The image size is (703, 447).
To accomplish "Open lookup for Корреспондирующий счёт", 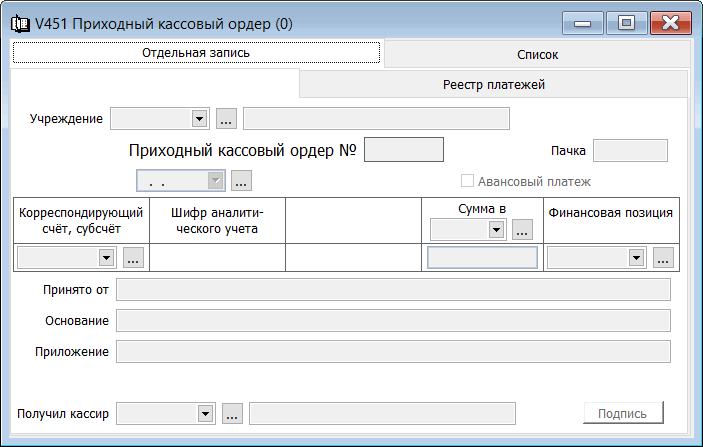I will [x=133, y=258].
